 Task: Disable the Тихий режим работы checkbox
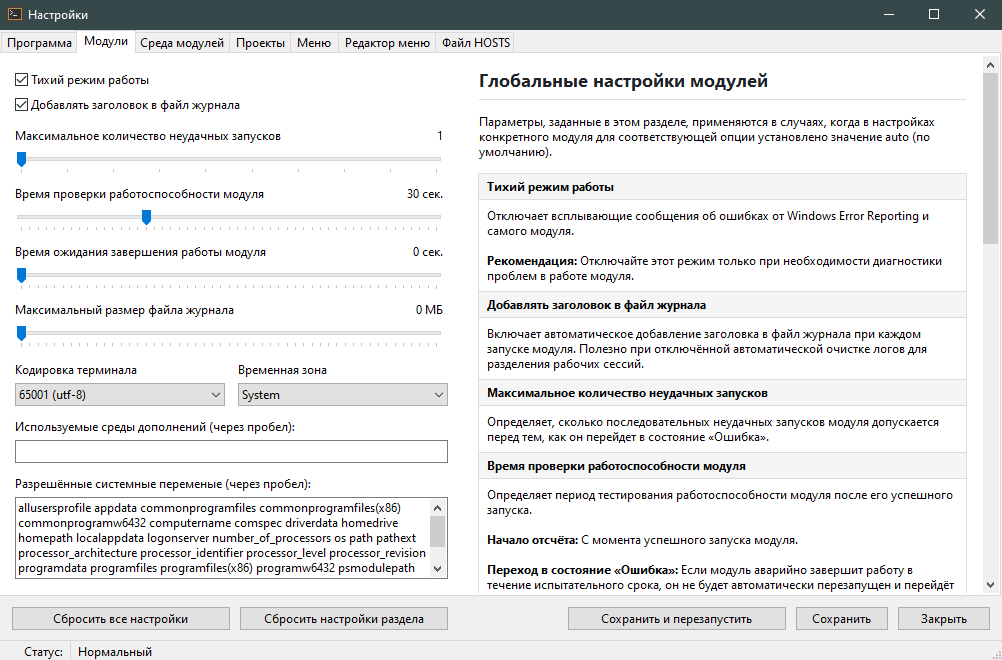pos(22,80)
